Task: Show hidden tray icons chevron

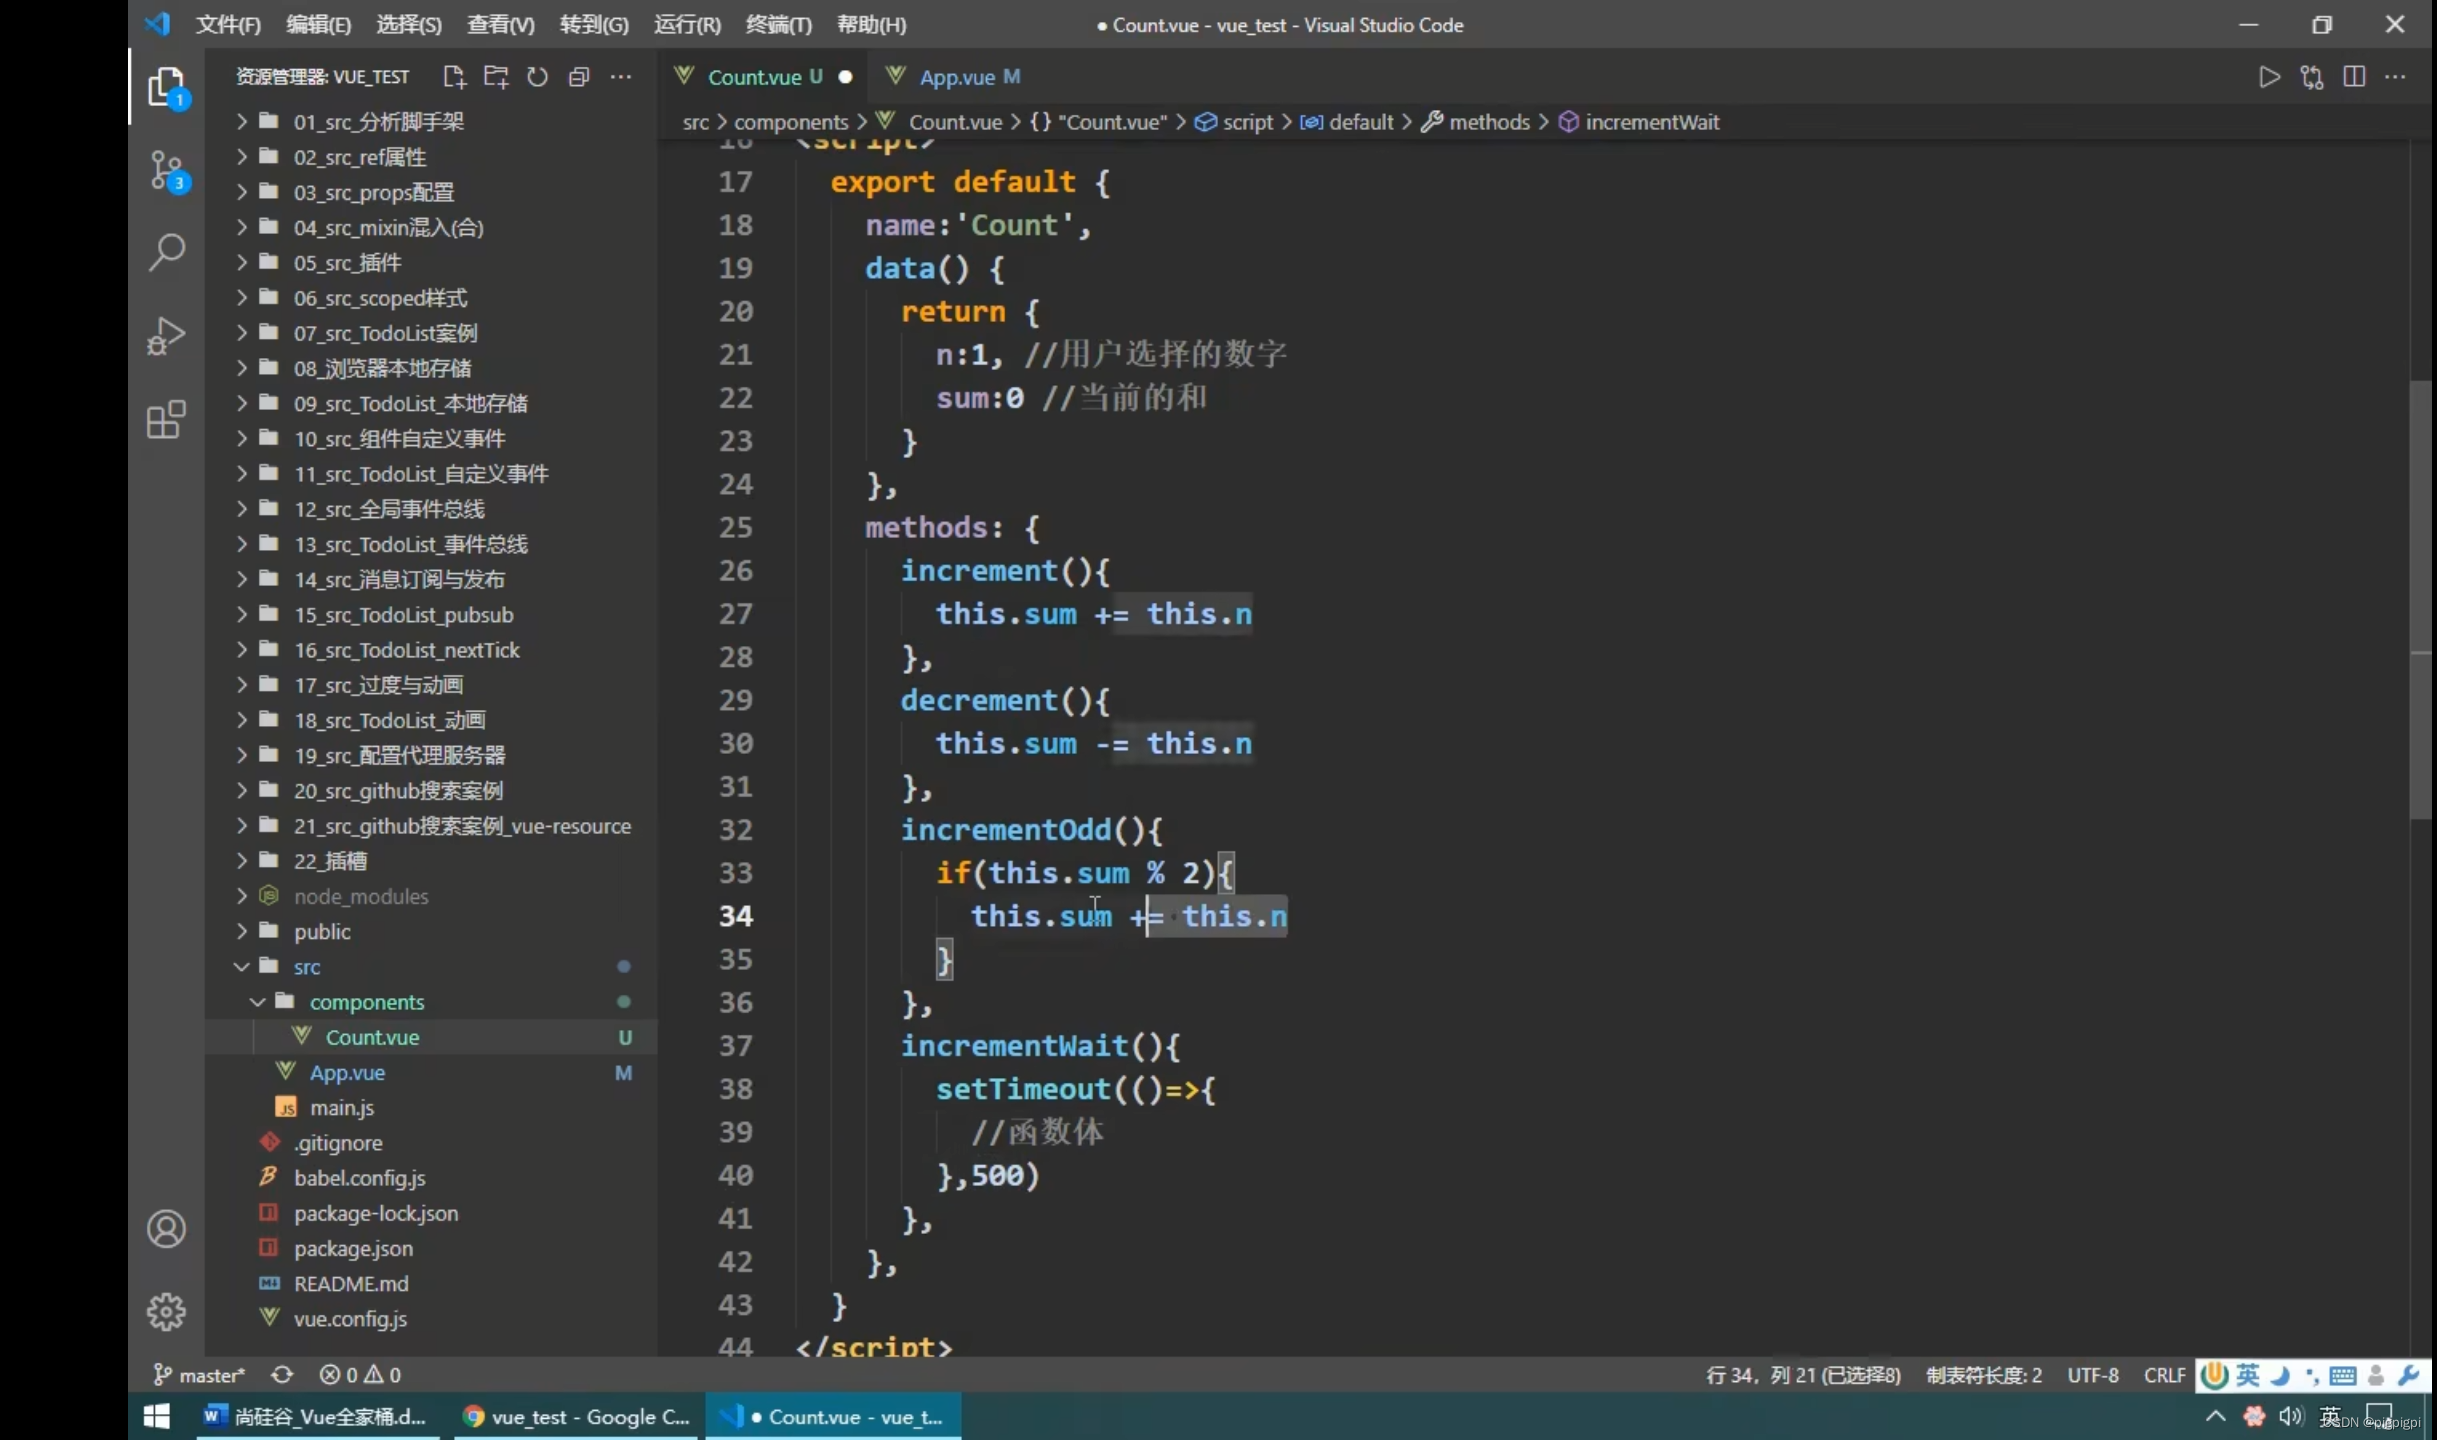Action: click(x=2215, y=1416)
